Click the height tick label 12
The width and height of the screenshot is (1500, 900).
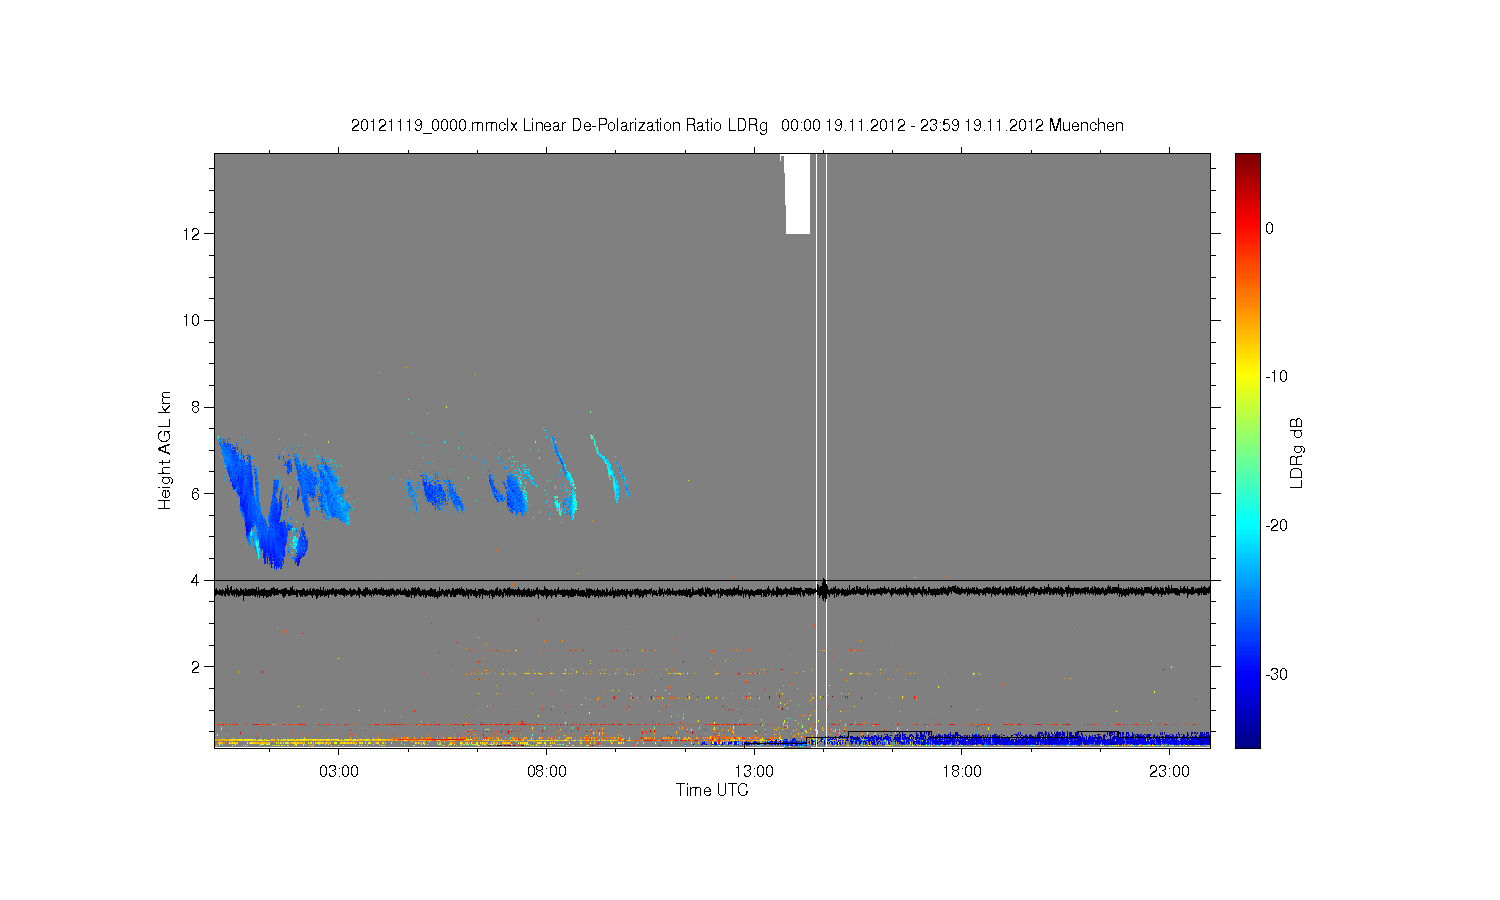pyautogui.click(x=192, y=234)
